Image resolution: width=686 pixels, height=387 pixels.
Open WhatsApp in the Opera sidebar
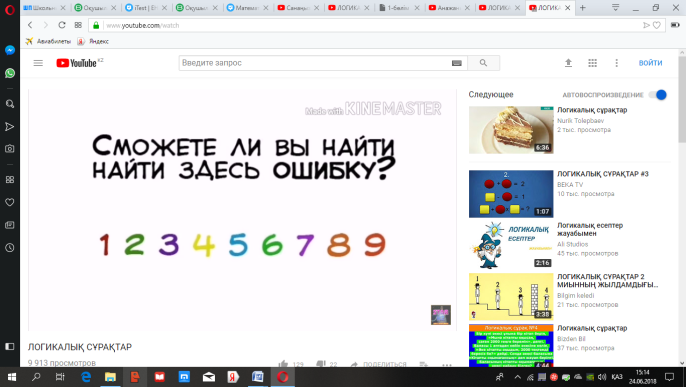tap(10, 73)
